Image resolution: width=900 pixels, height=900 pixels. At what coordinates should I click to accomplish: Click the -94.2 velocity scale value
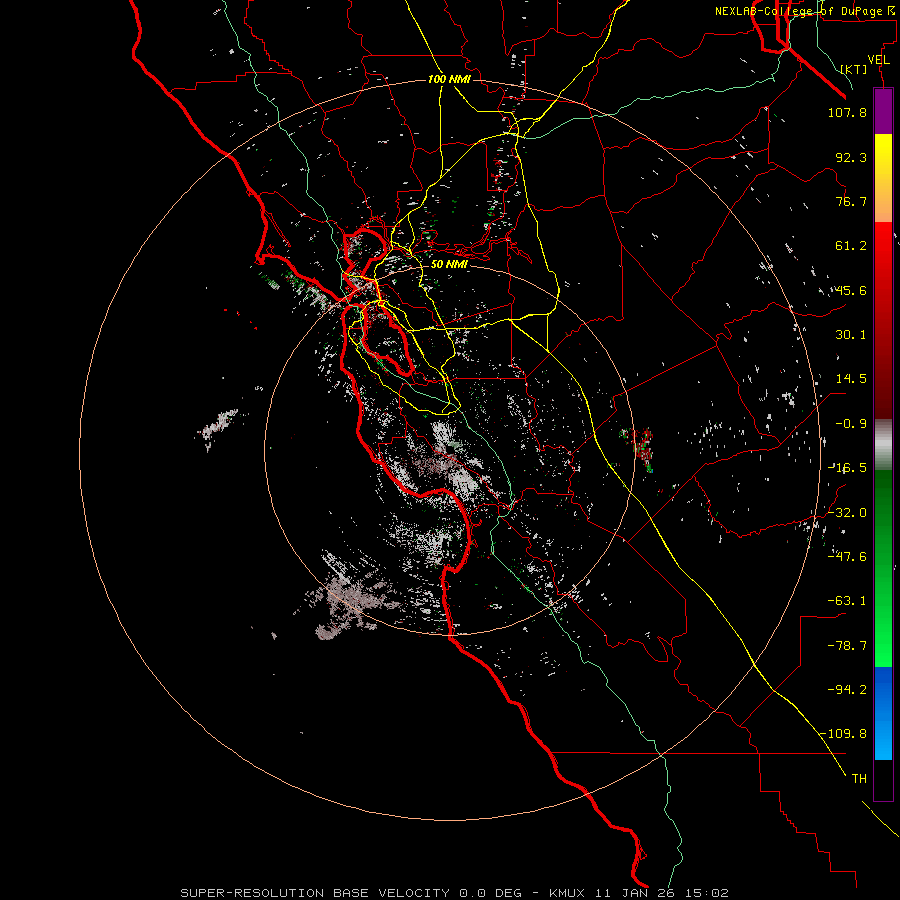click(847, 690)
